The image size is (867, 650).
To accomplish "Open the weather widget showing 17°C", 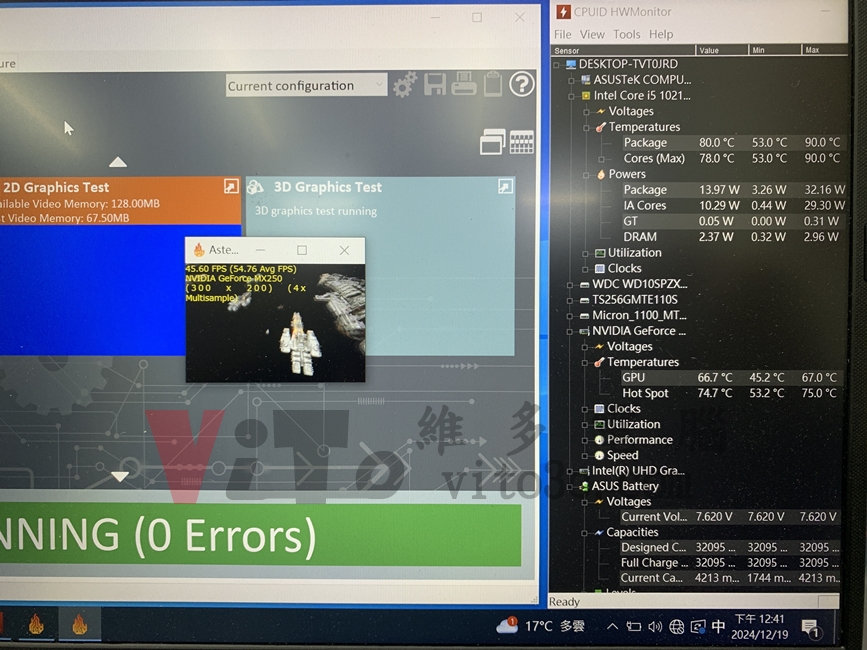I will click(x=540, y=626).
